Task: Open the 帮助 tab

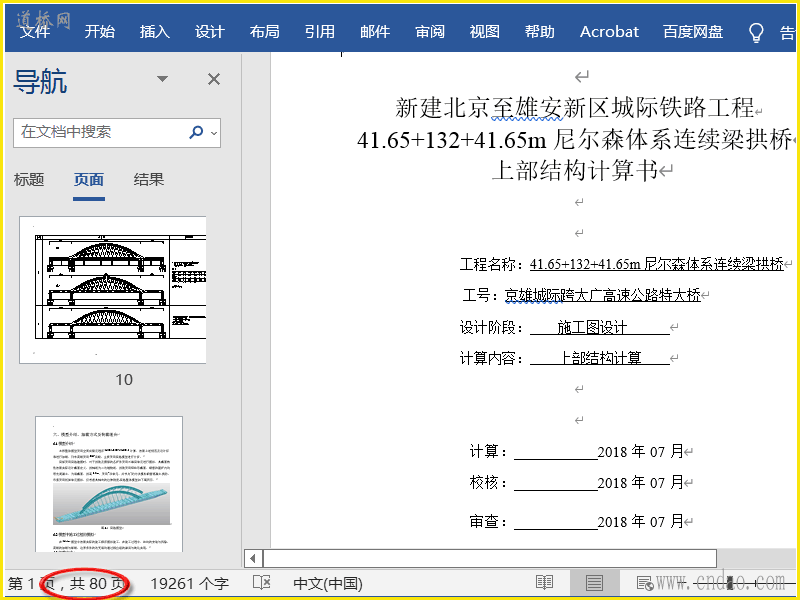Action: pyautogui.click(x=539, y=32)
